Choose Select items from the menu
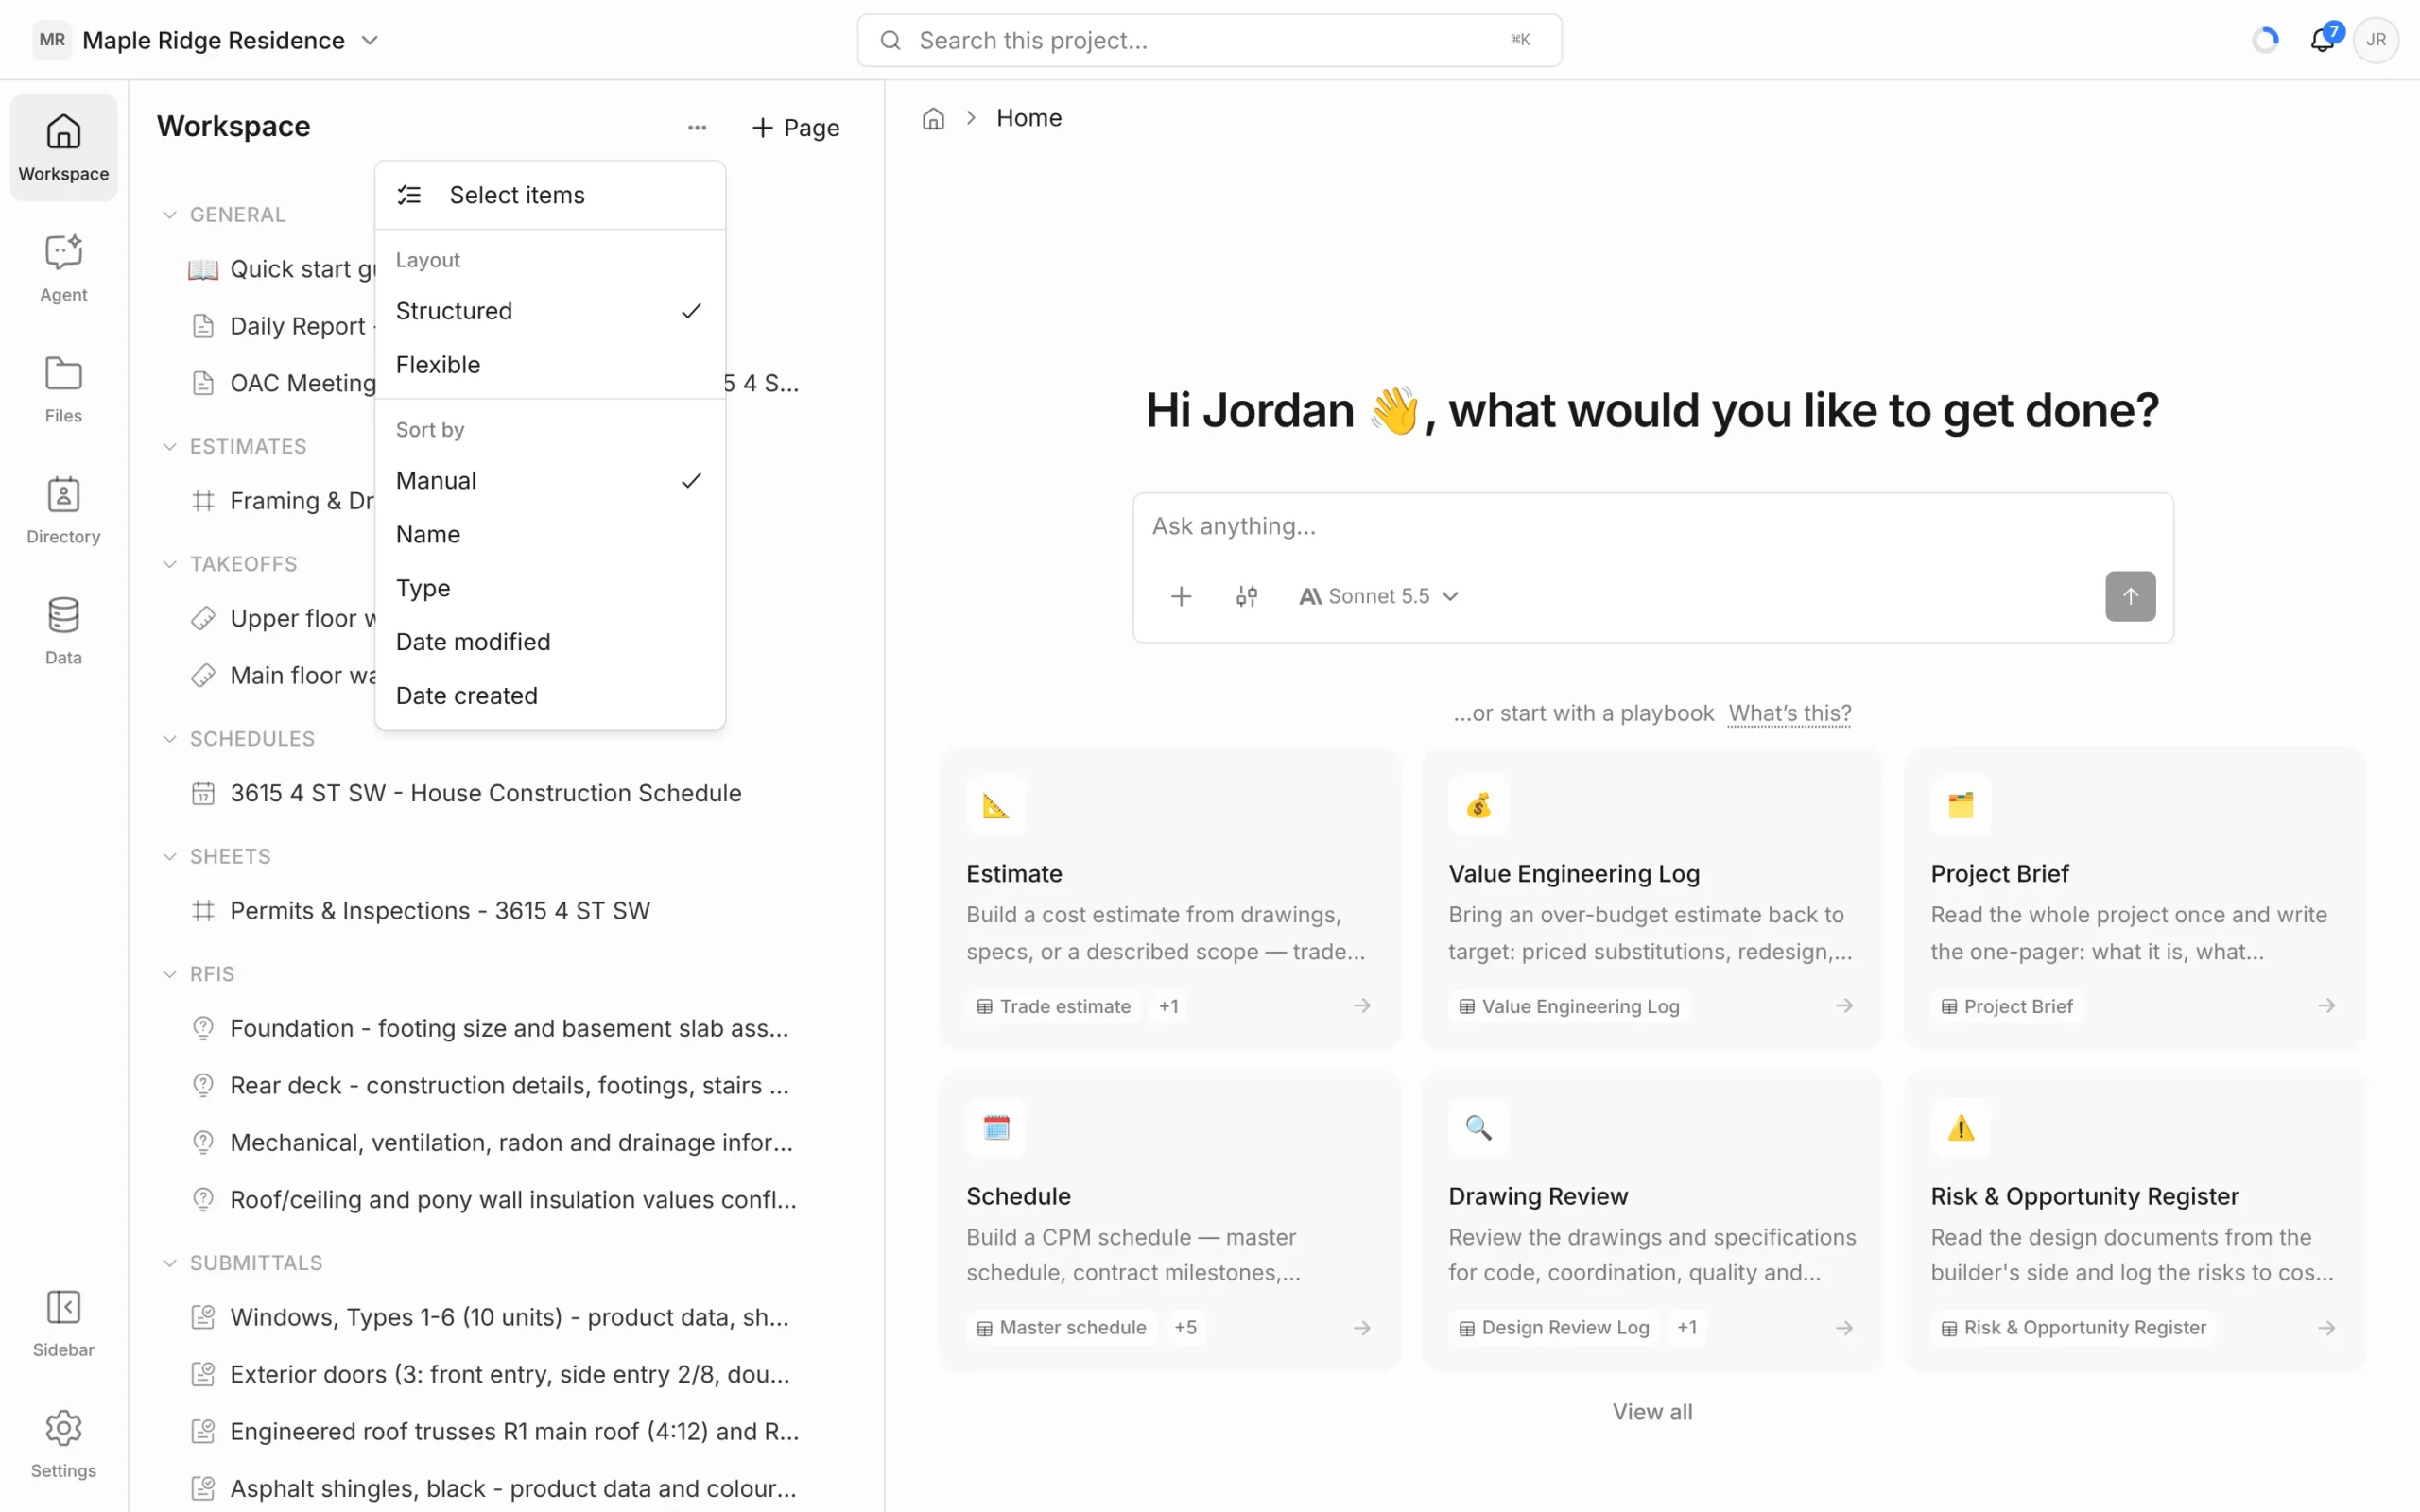2420x1512 pixels. [x=550, y=195]
